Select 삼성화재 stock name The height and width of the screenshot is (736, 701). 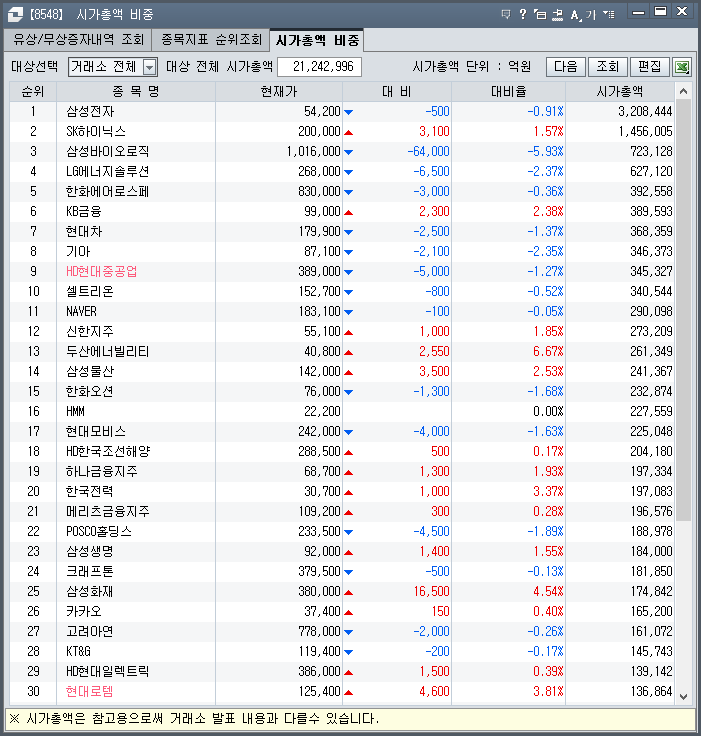[90, 591]
